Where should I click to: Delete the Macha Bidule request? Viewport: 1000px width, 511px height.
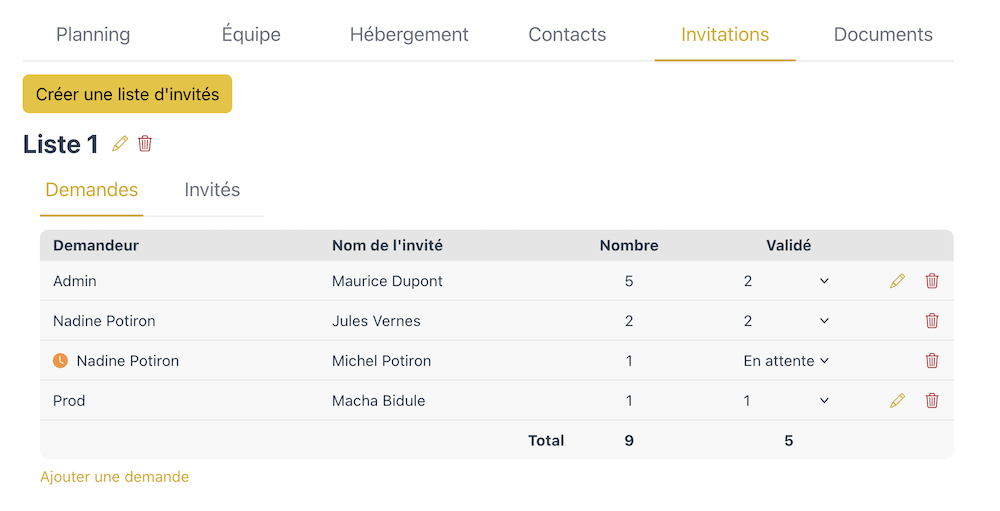[932, 401]
